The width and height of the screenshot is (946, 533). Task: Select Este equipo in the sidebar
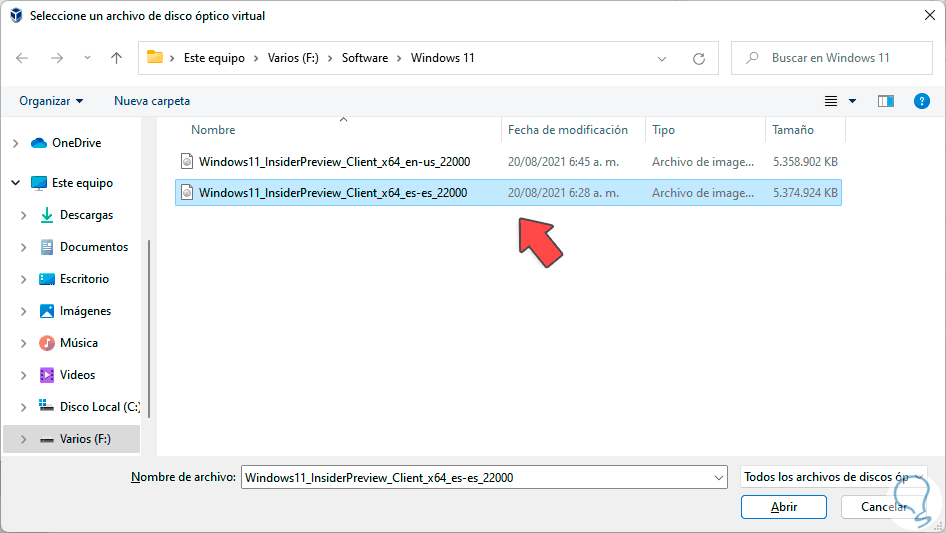(82, 183)
